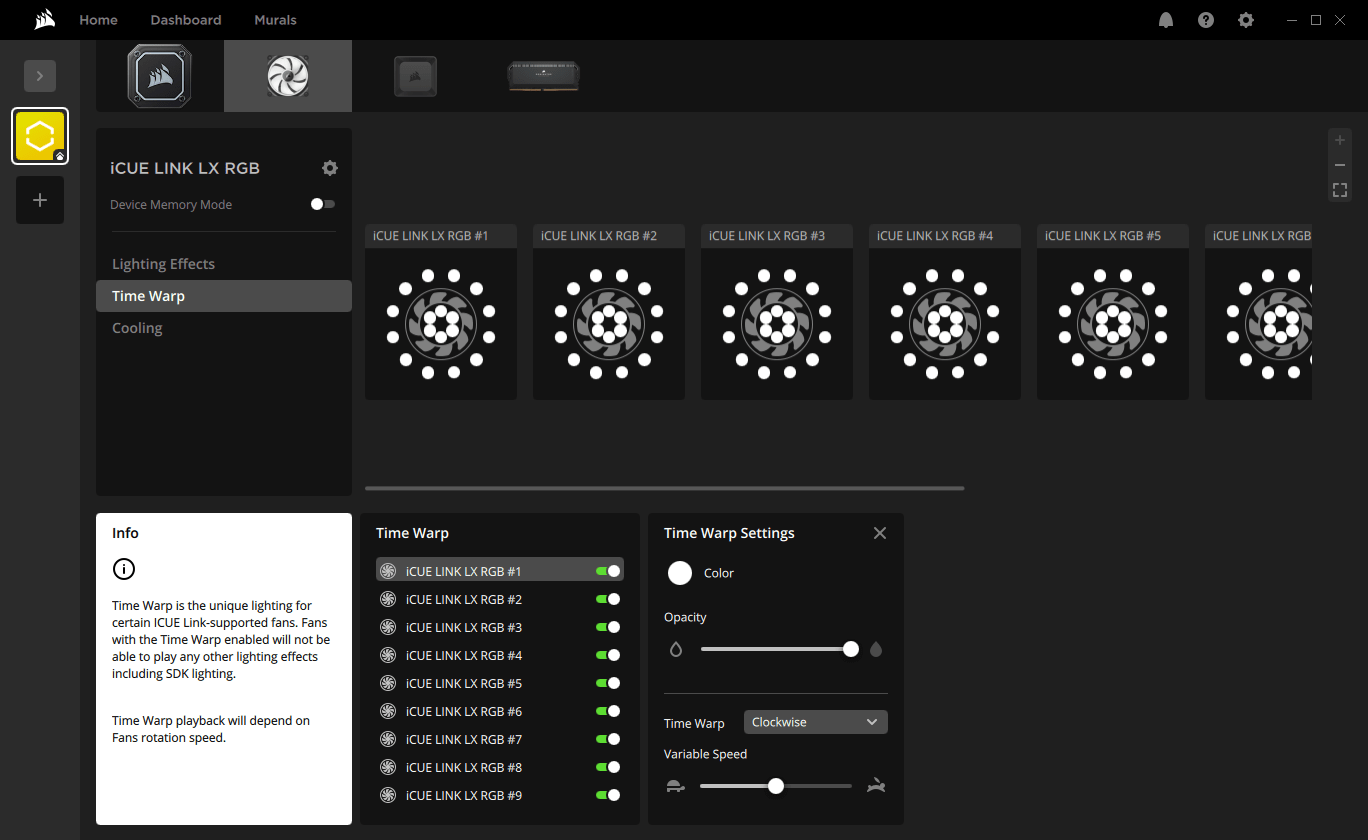Expand the left sidebar with chevron arrow

click(40, 76)
